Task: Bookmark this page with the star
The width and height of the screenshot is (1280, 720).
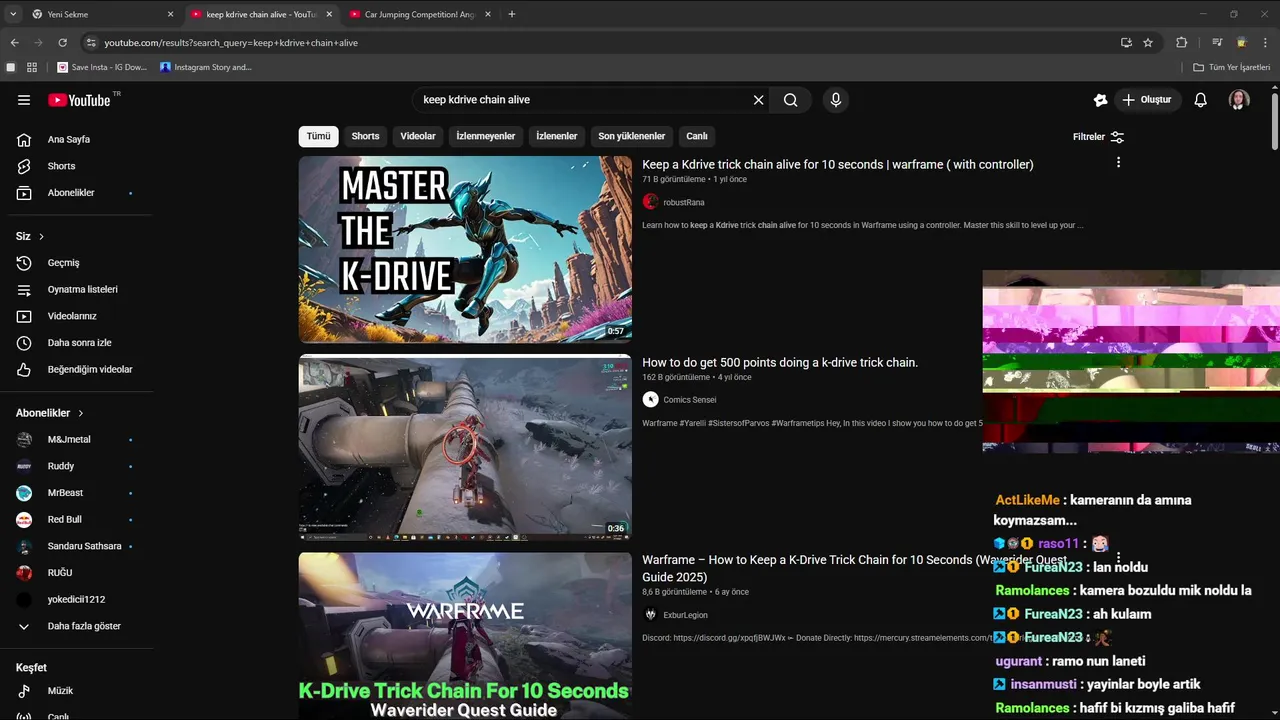Action: [1148, 43]
